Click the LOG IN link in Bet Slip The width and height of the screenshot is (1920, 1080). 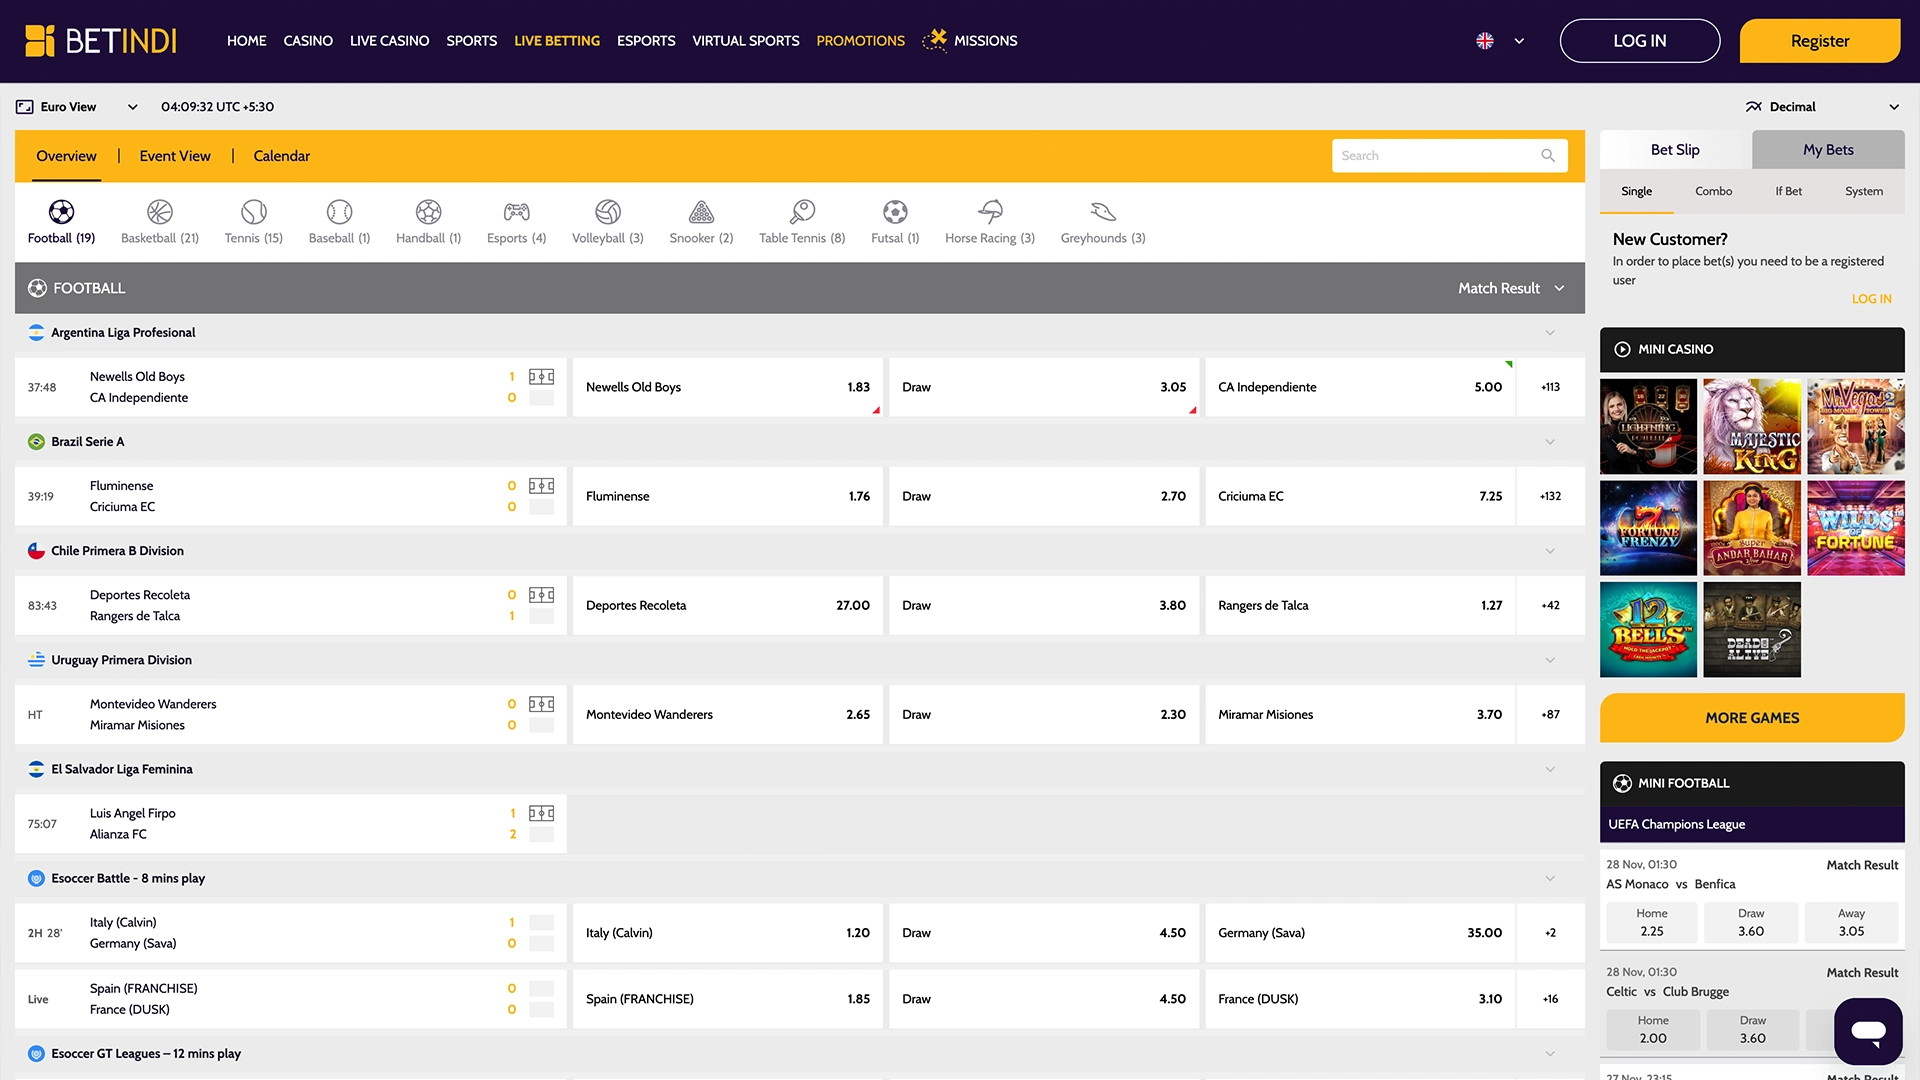coord(1871,299)
